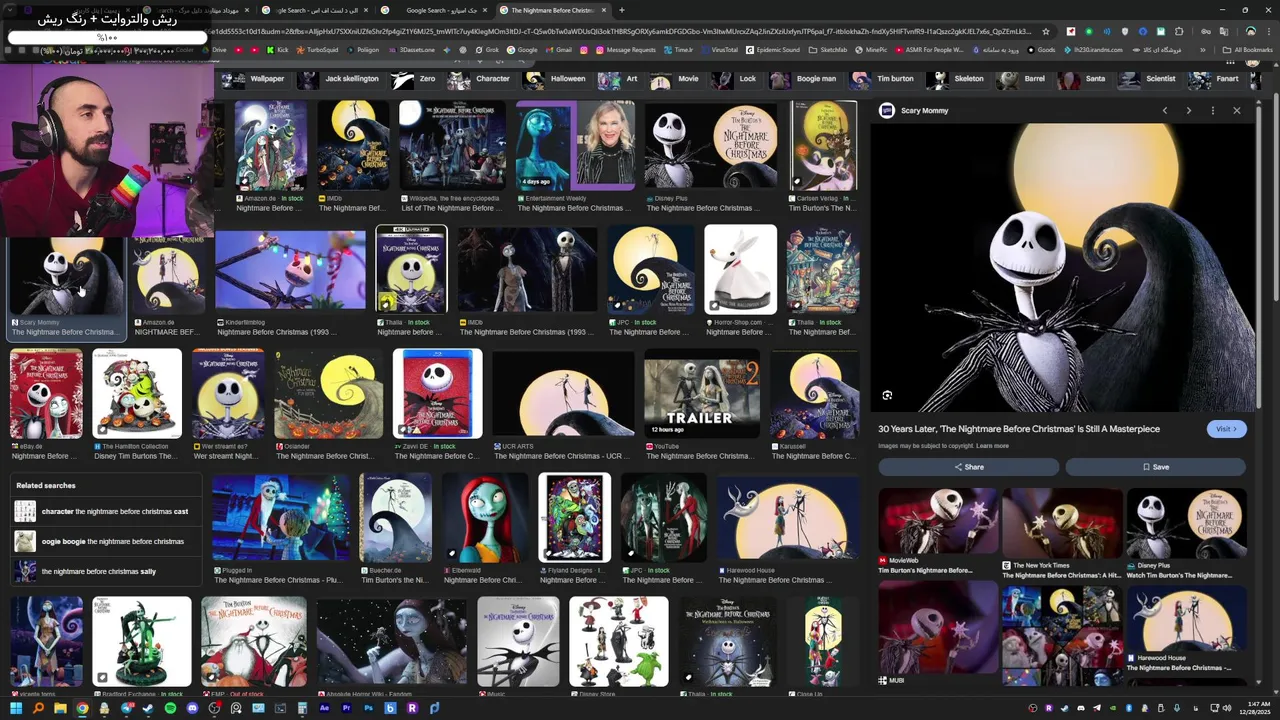
Task: Open the Entertainment Weekly image result
Action: point(575,146)
